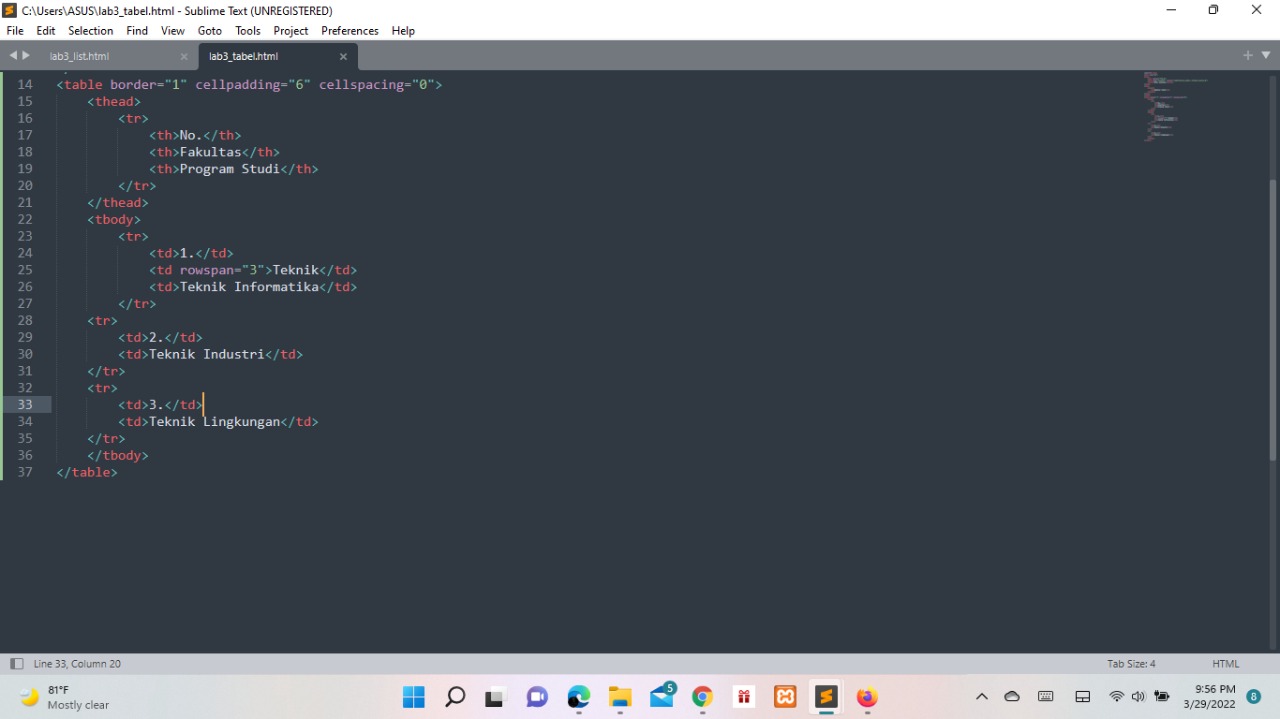
Task: Open the Help menu
Action: coord(403,31)
